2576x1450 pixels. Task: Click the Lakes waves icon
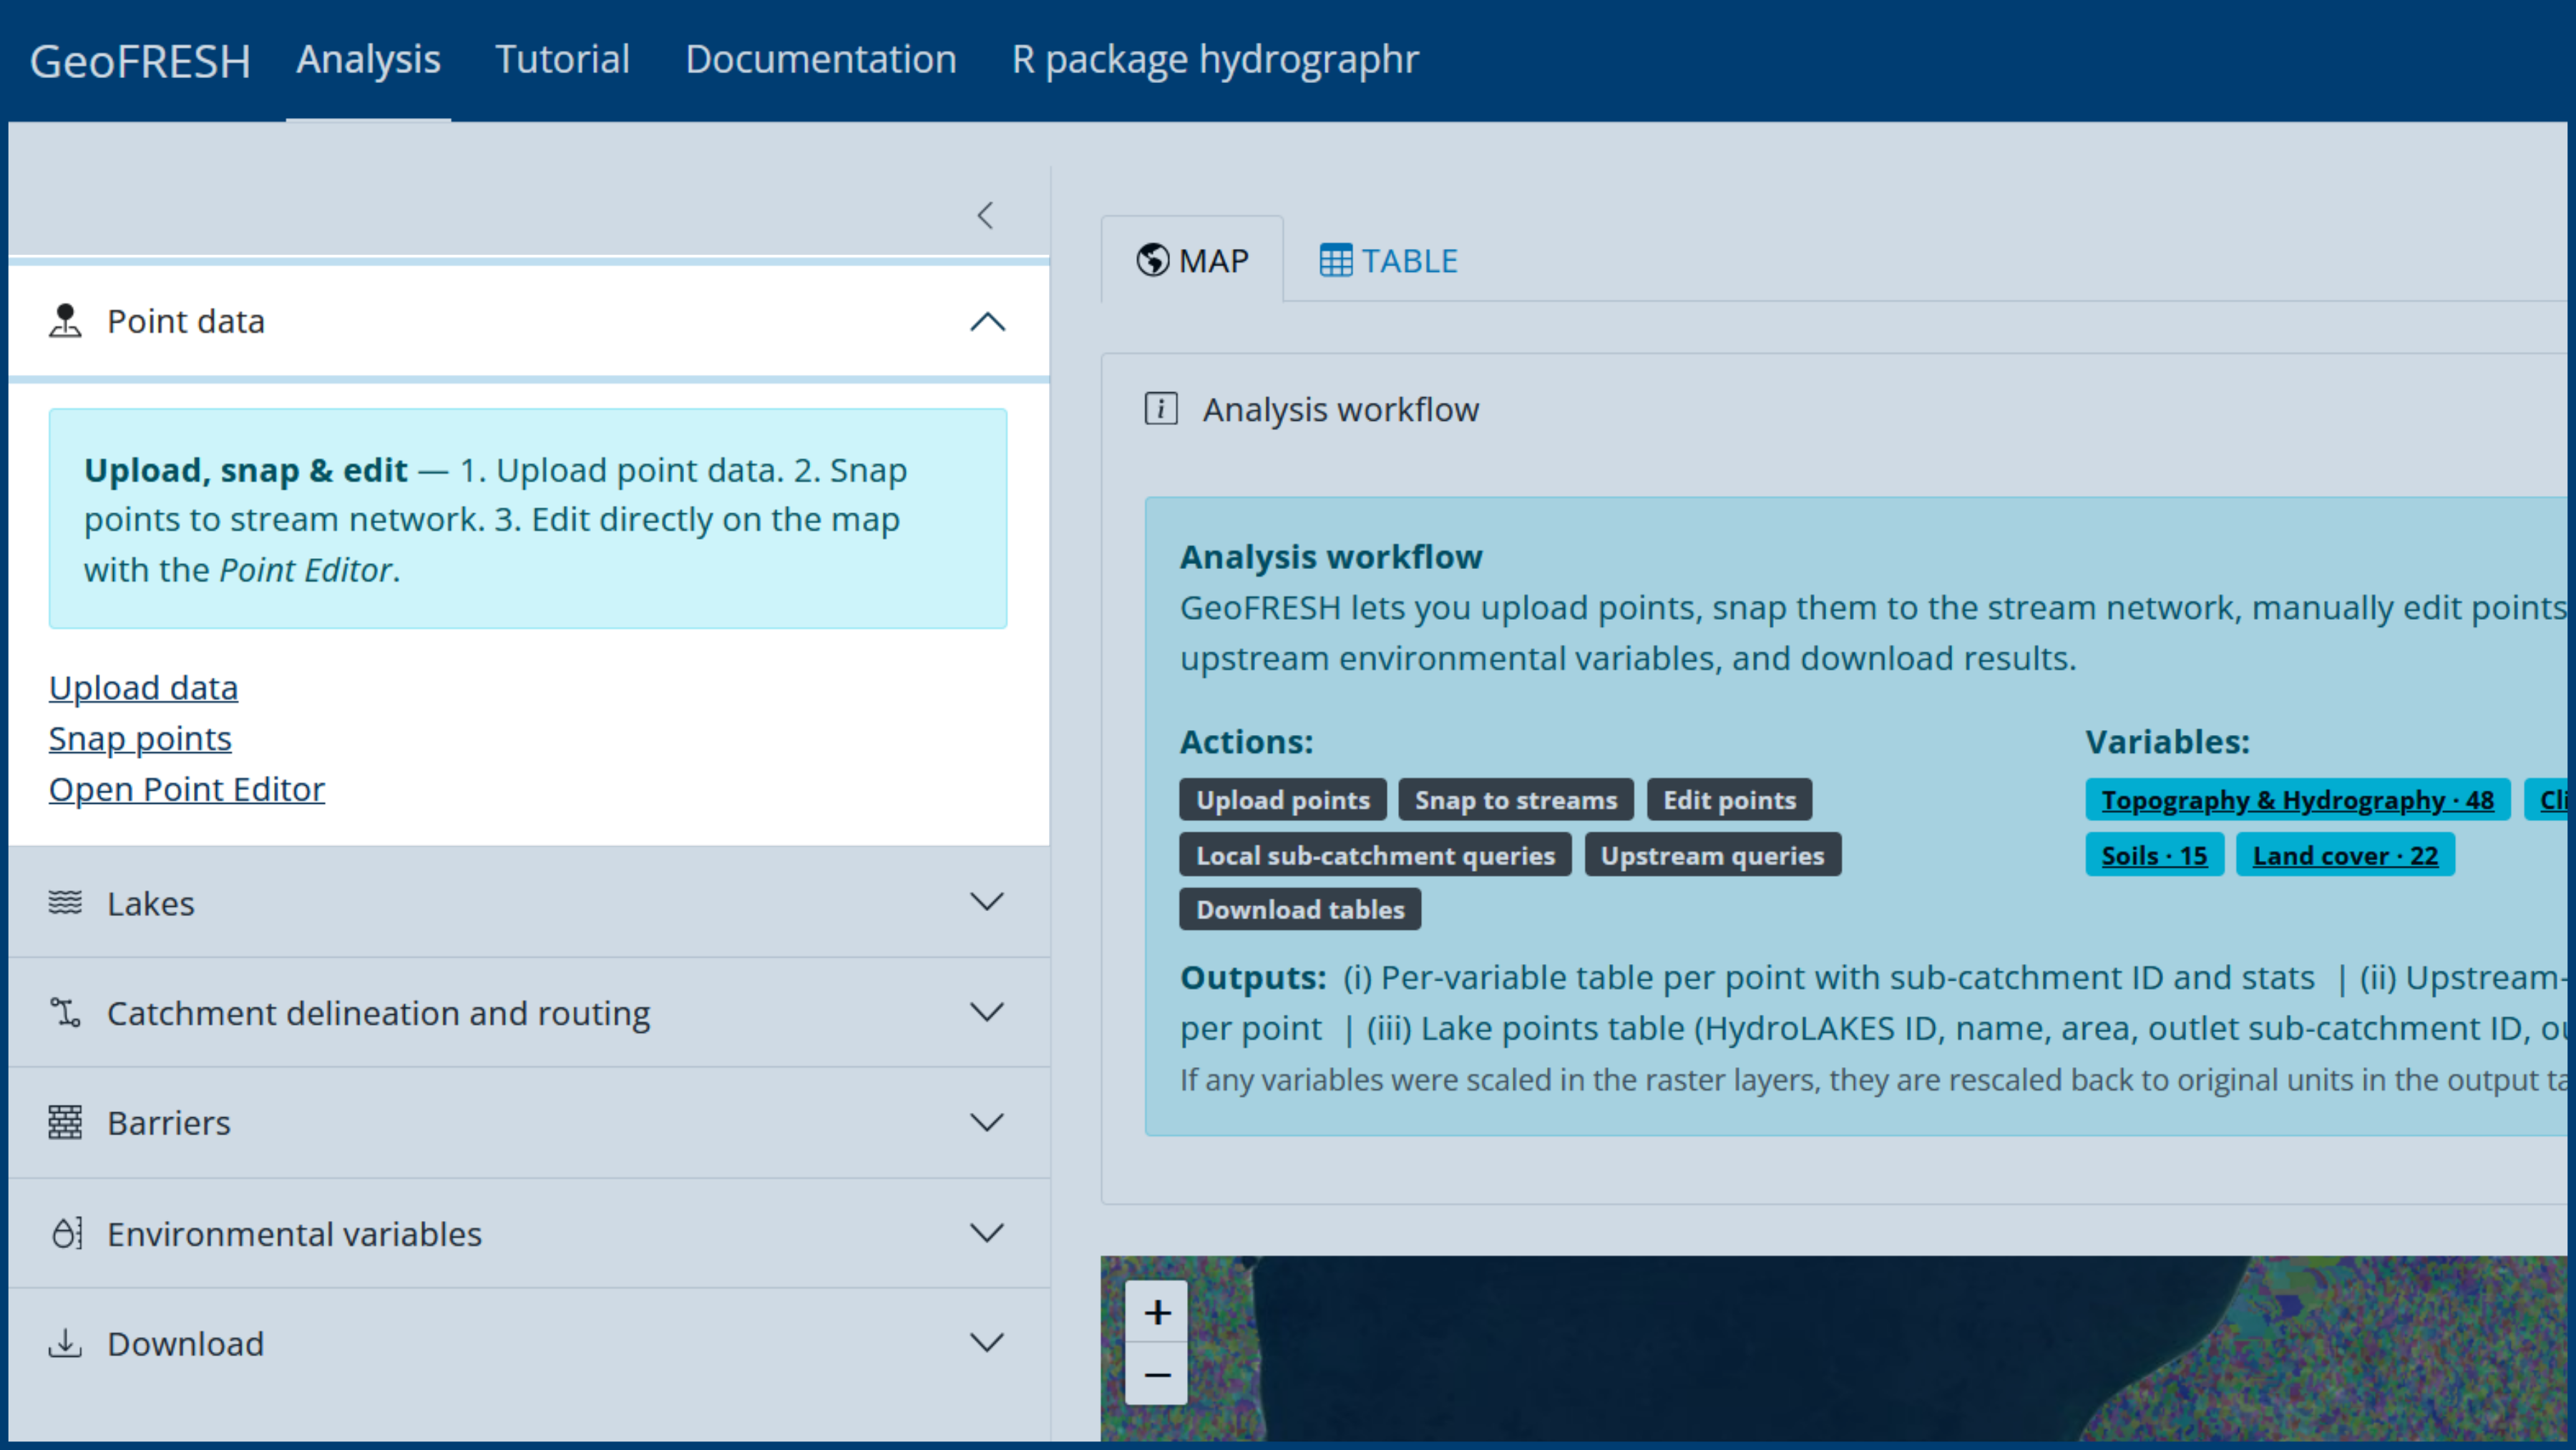coord(65,902)
